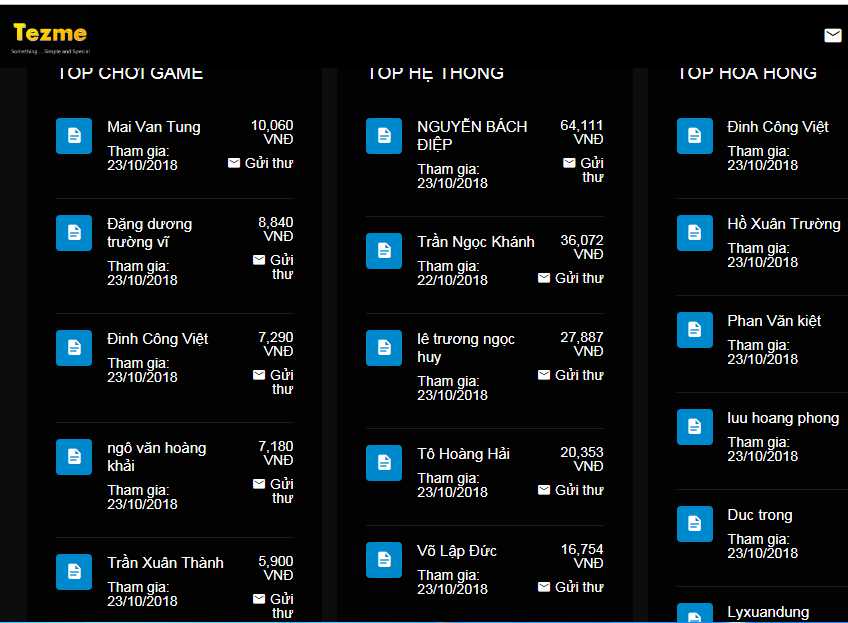The height and width of the screenshot is (623, 848).
Task: Click Gửi thư for Võ Lập Đức
Action: point(570,587)
